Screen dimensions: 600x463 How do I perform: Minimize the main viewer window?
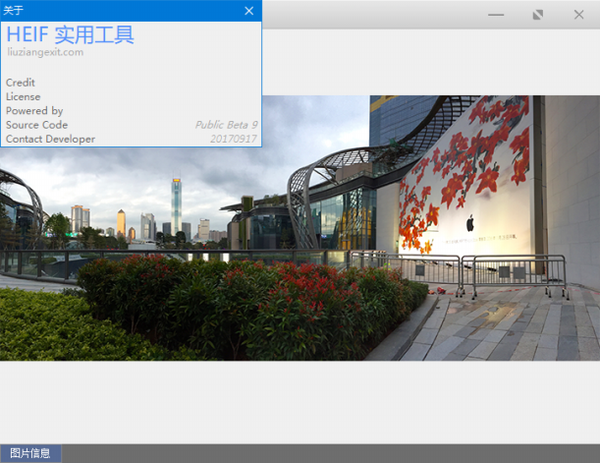496,15
